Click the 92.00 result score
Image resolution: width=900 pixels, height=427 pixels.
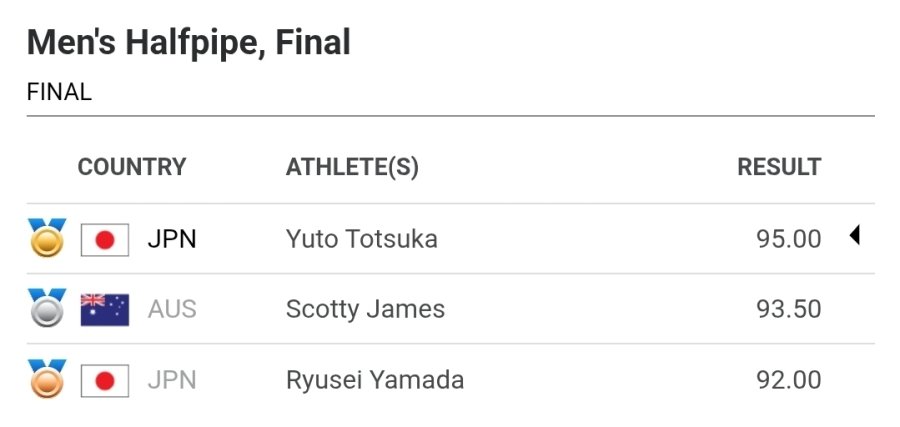click(x=788, y=380)
